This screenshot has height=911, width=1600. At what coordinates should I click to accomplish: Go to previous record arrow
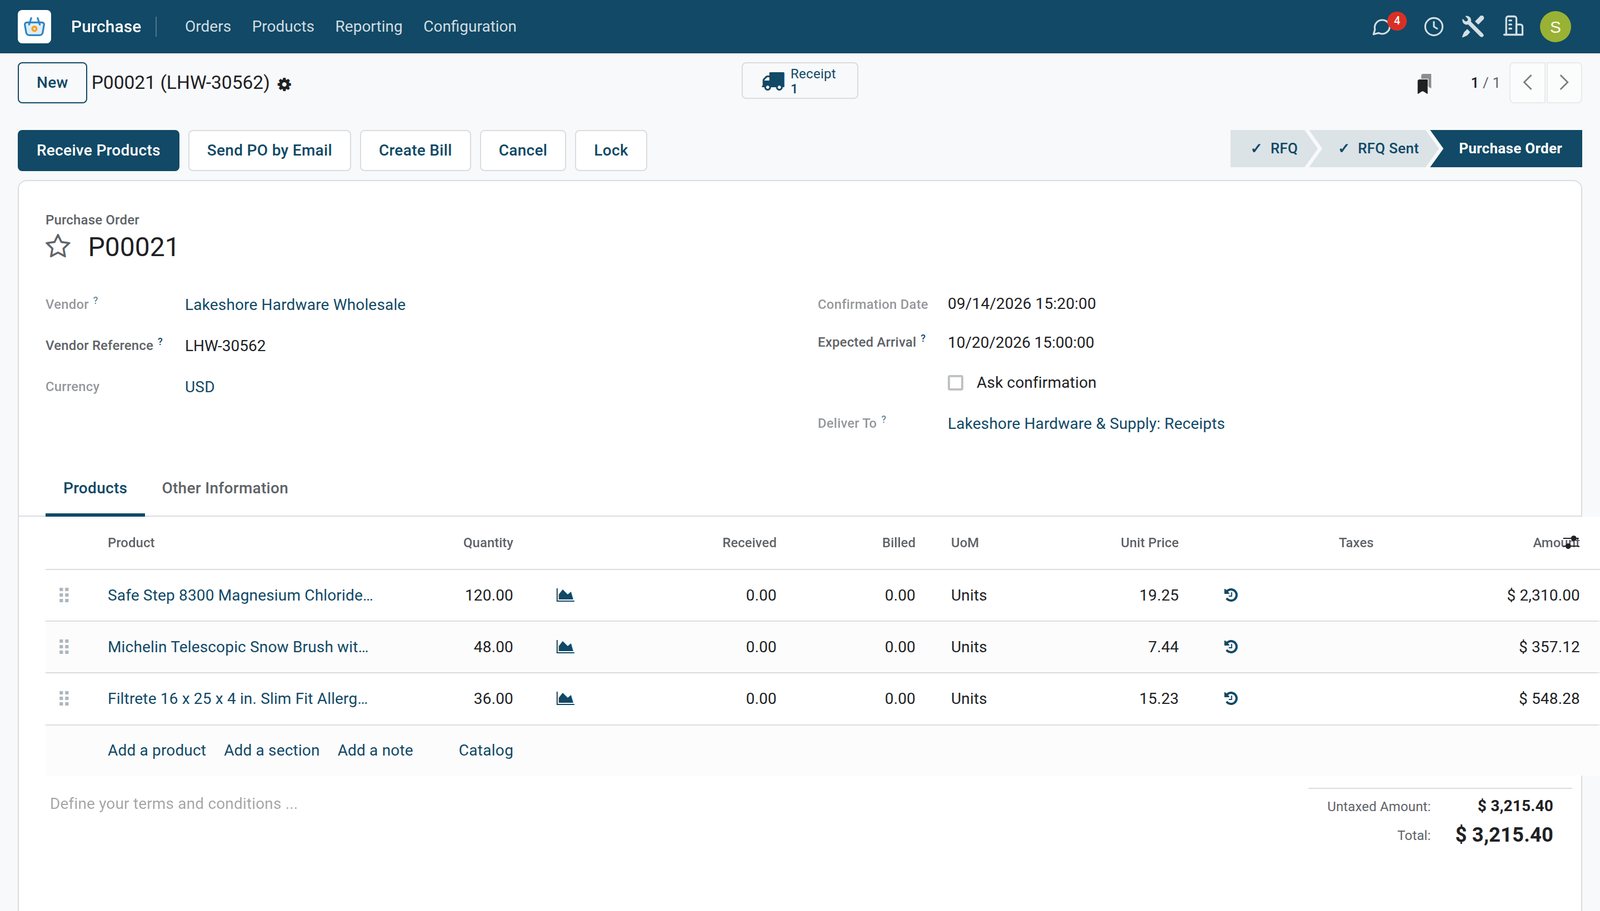(1528, 83)
